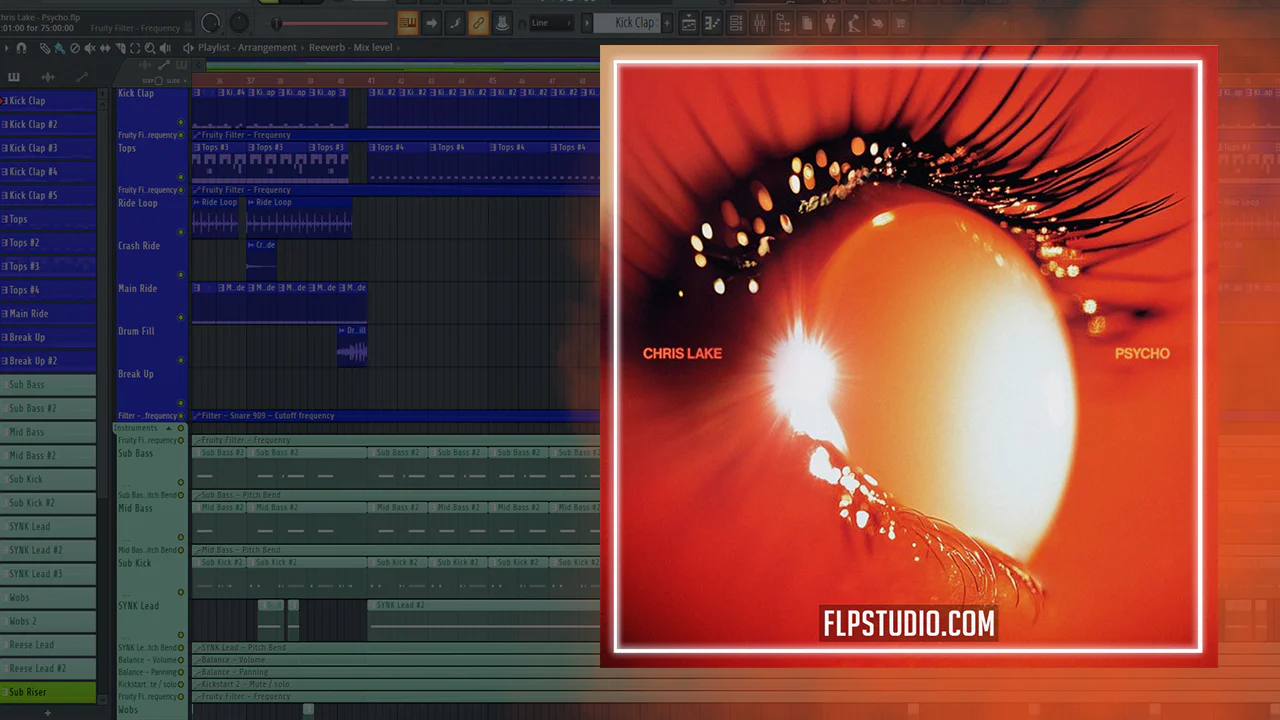The image size is (1280, 720).
Task: Toggle mute dot on Ride Loop track
Action: click(x=181, y=232)
